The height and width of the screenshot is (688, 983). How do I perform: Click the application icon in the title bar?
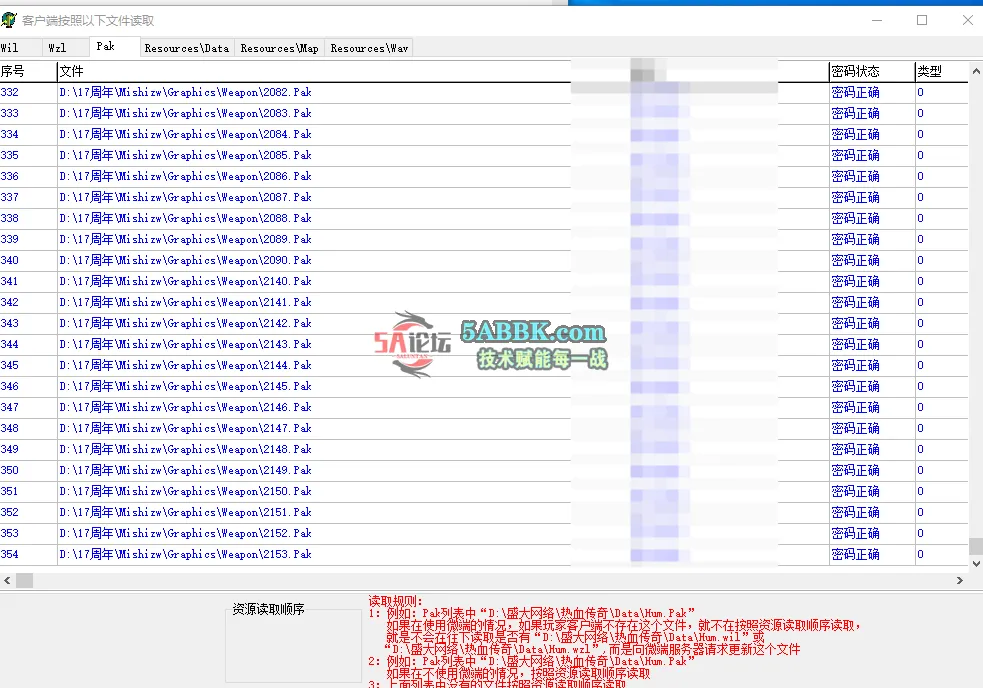point(10,20)
